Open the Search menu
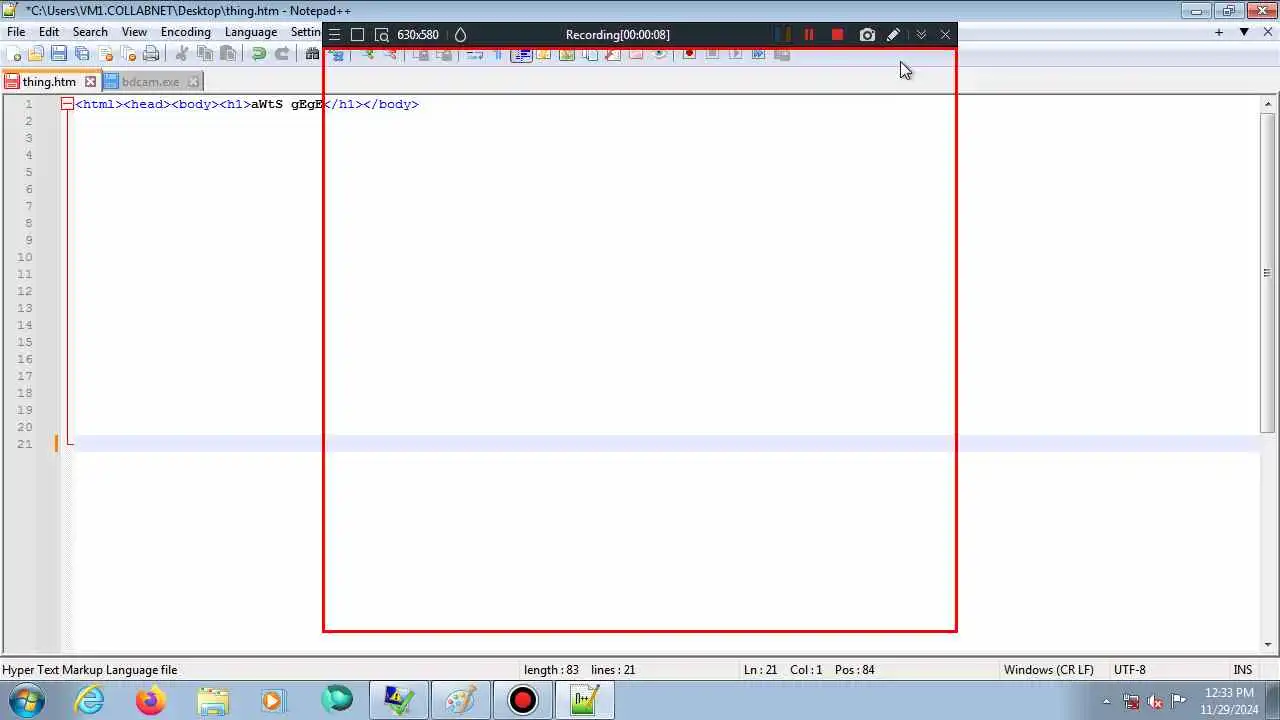The height and width of the screenshot is (720, 1280). tap(90, 32)
